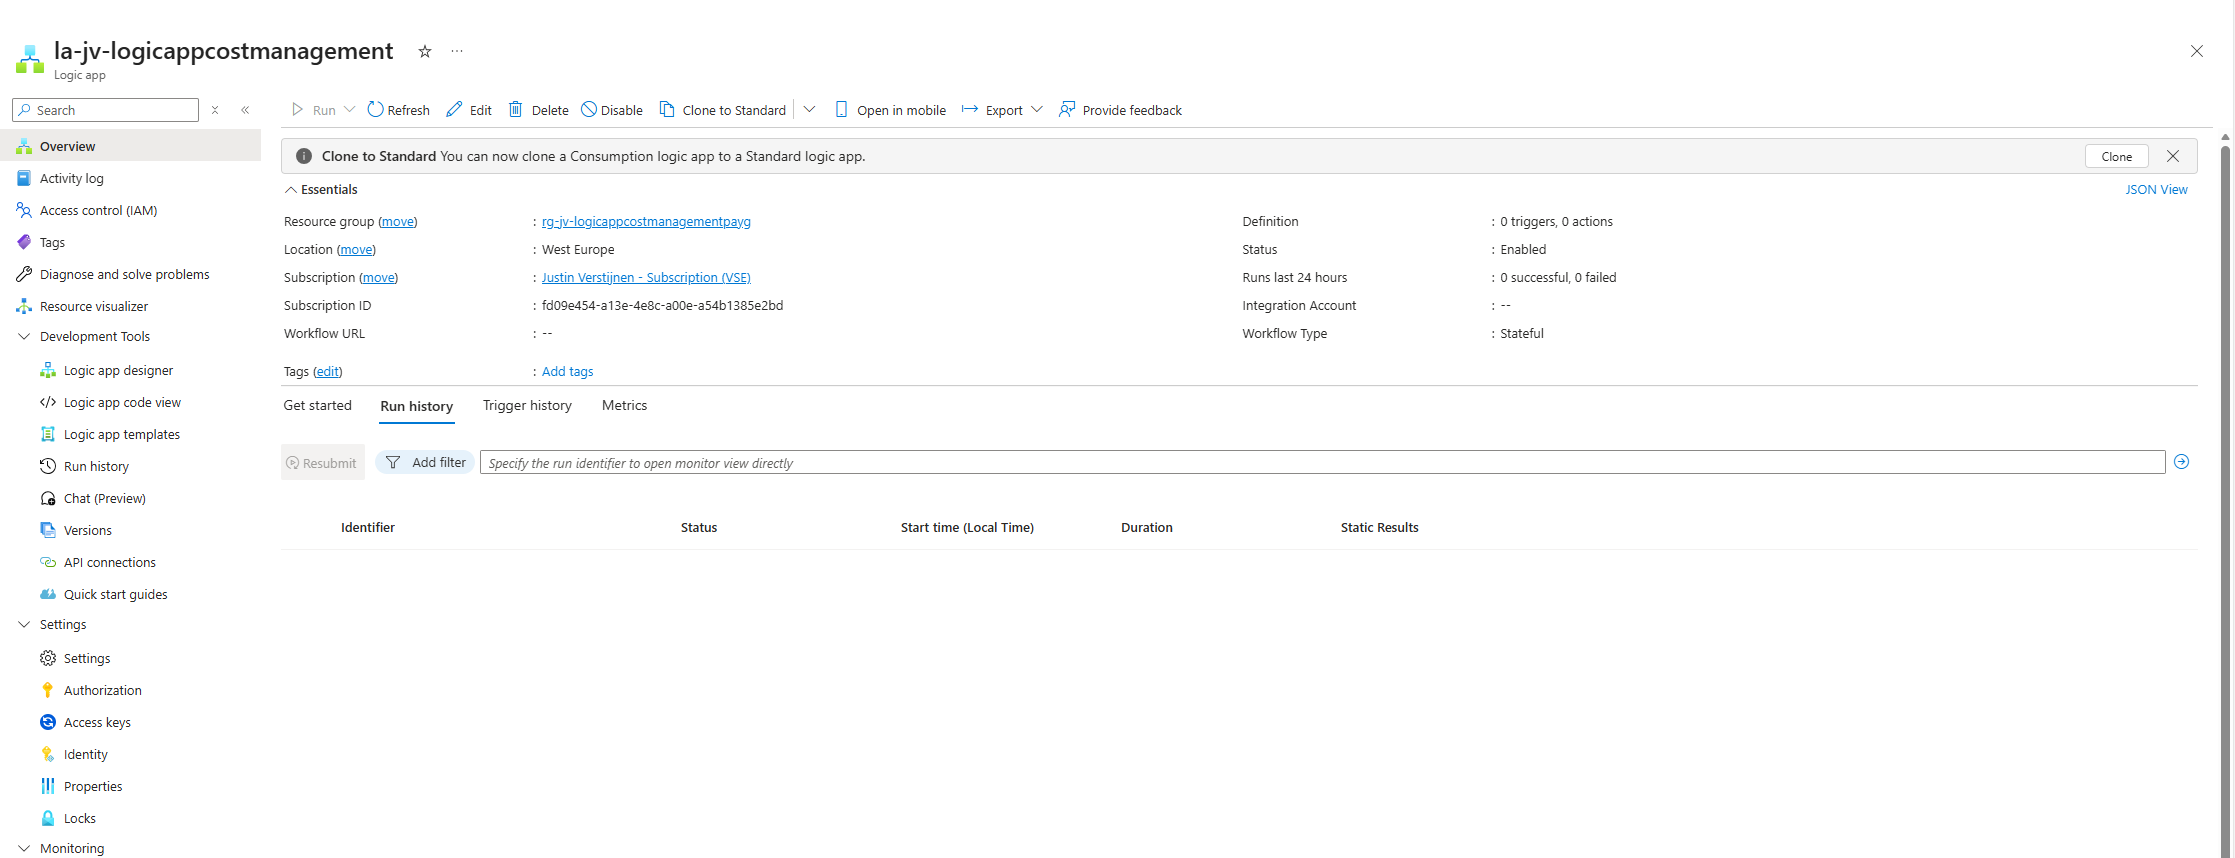
Task: Open the Run dropdown arrow
Action: point(349,109)
